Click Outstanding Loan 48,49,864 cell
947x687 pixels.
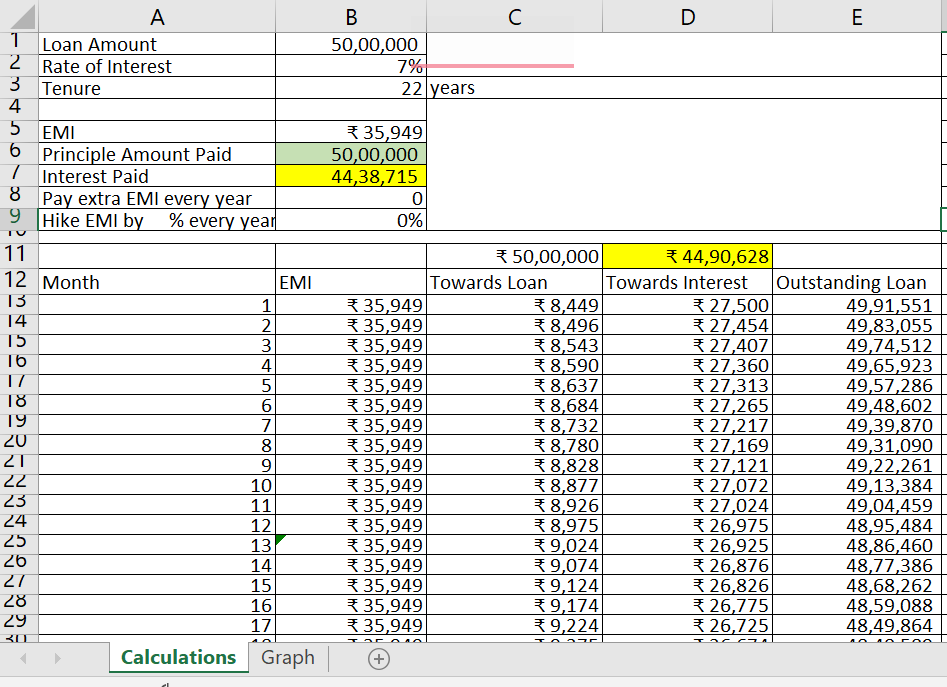click(x=856, y=625)
